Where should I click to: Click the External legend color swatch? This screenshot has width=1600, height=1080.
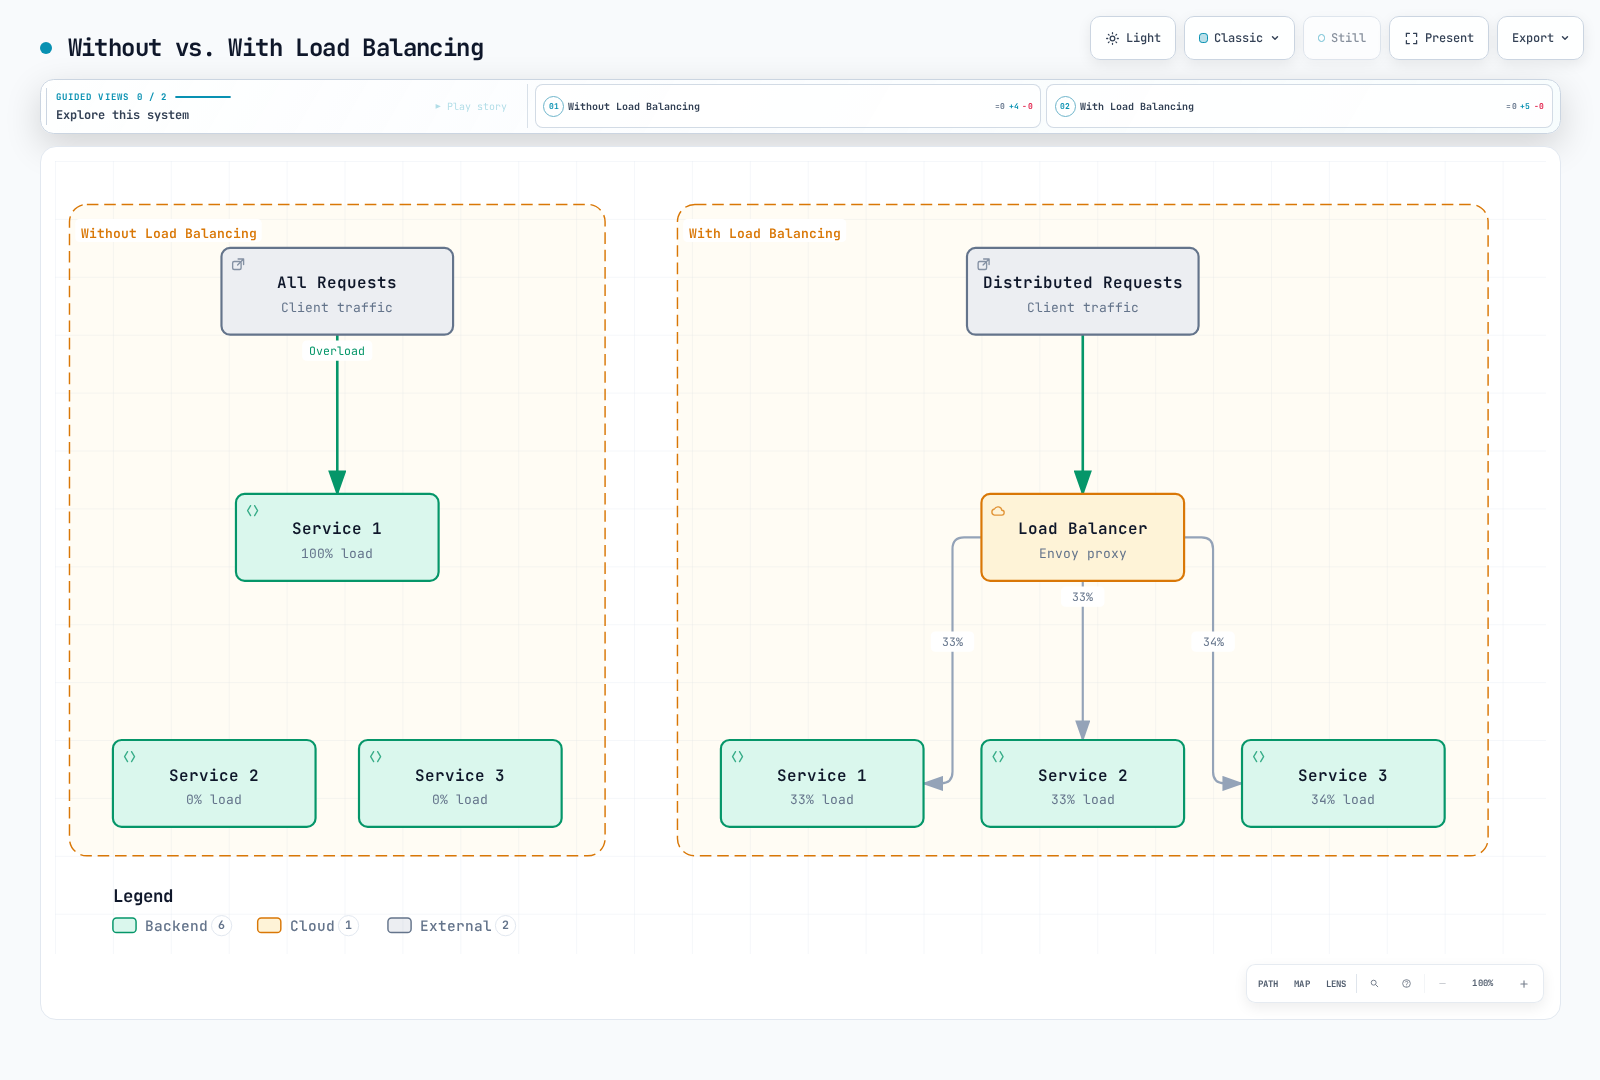[x=400, y=926]
